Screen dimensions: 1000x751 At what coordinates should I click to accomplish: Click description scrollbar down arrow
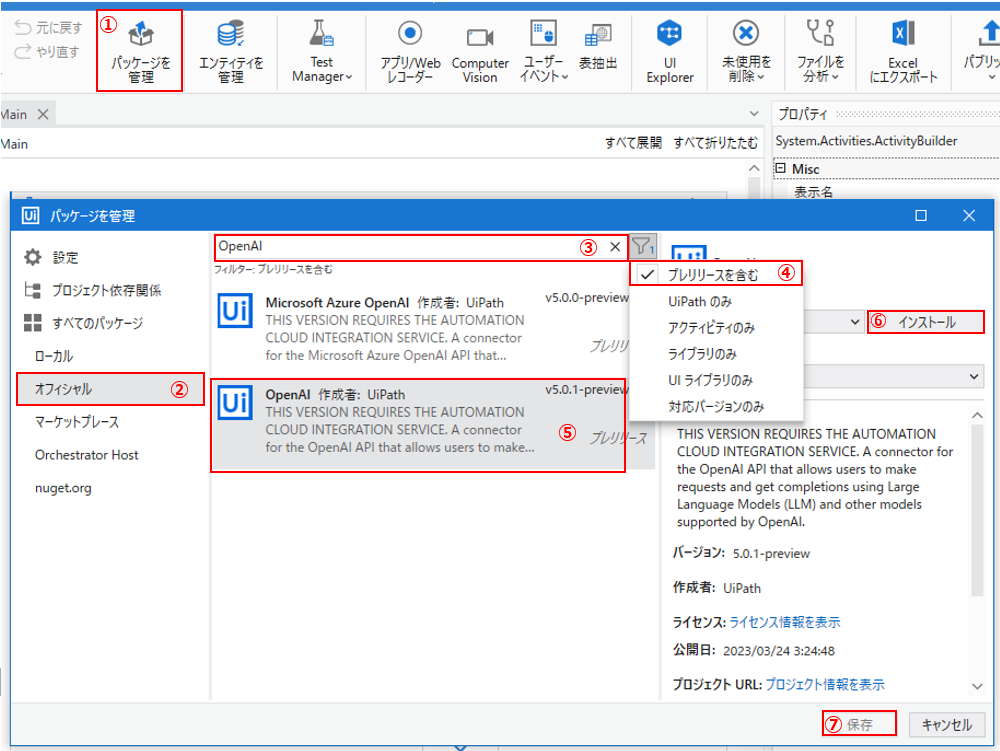(977, 687)
